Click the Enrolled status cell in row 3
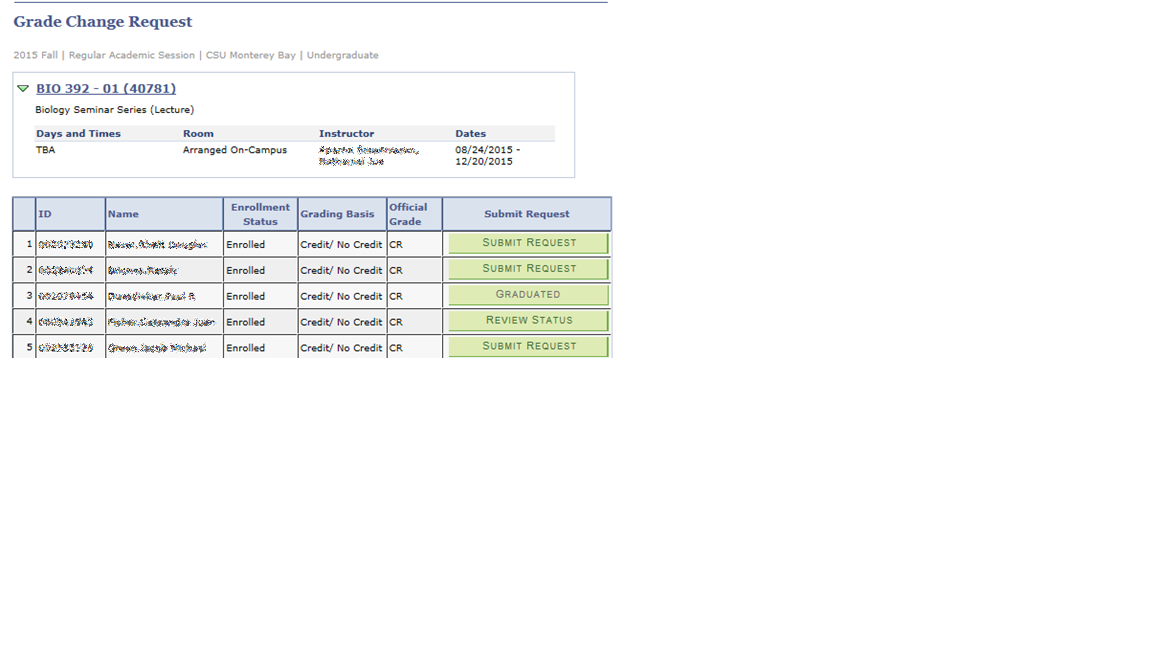1152x648 pixels. pos(246,295)
